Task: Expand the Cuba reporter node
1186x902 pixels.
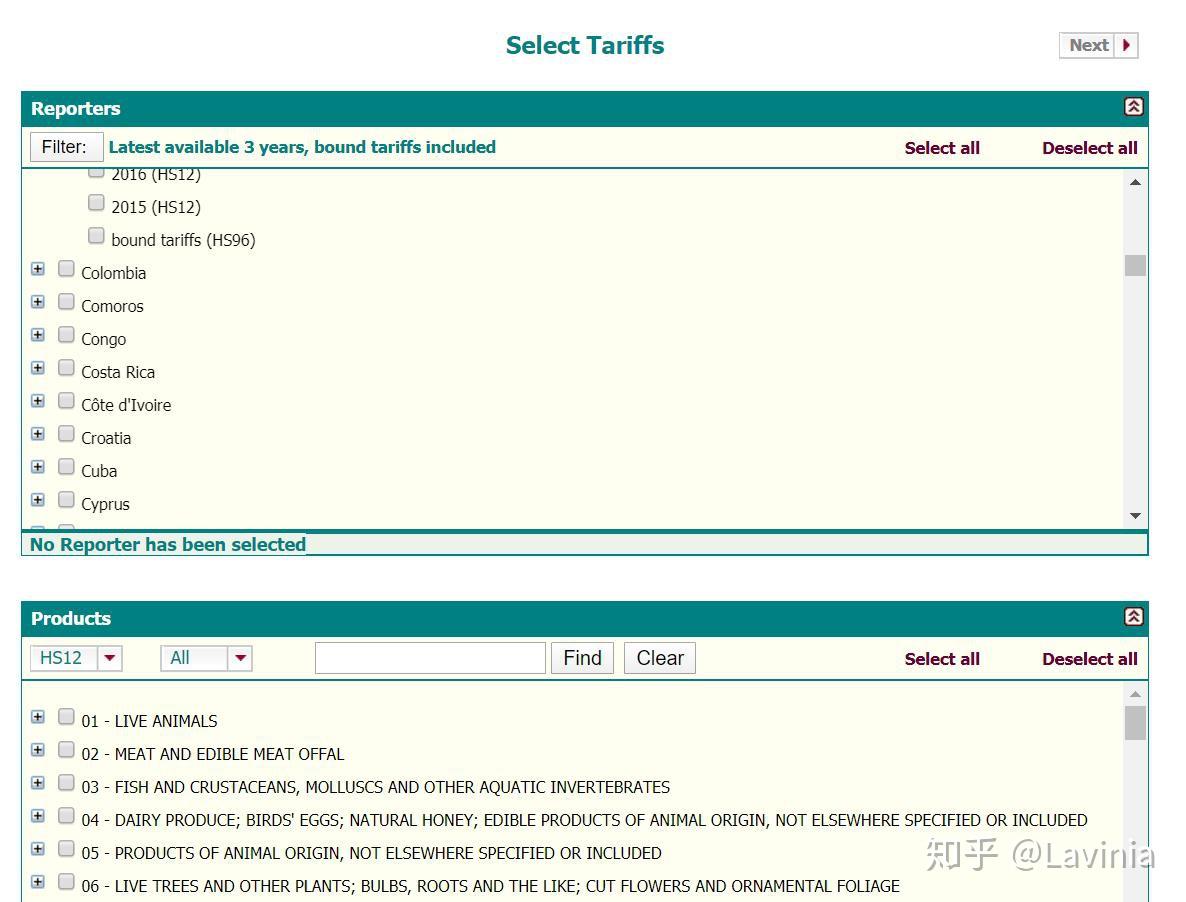Action: point(38,467)
